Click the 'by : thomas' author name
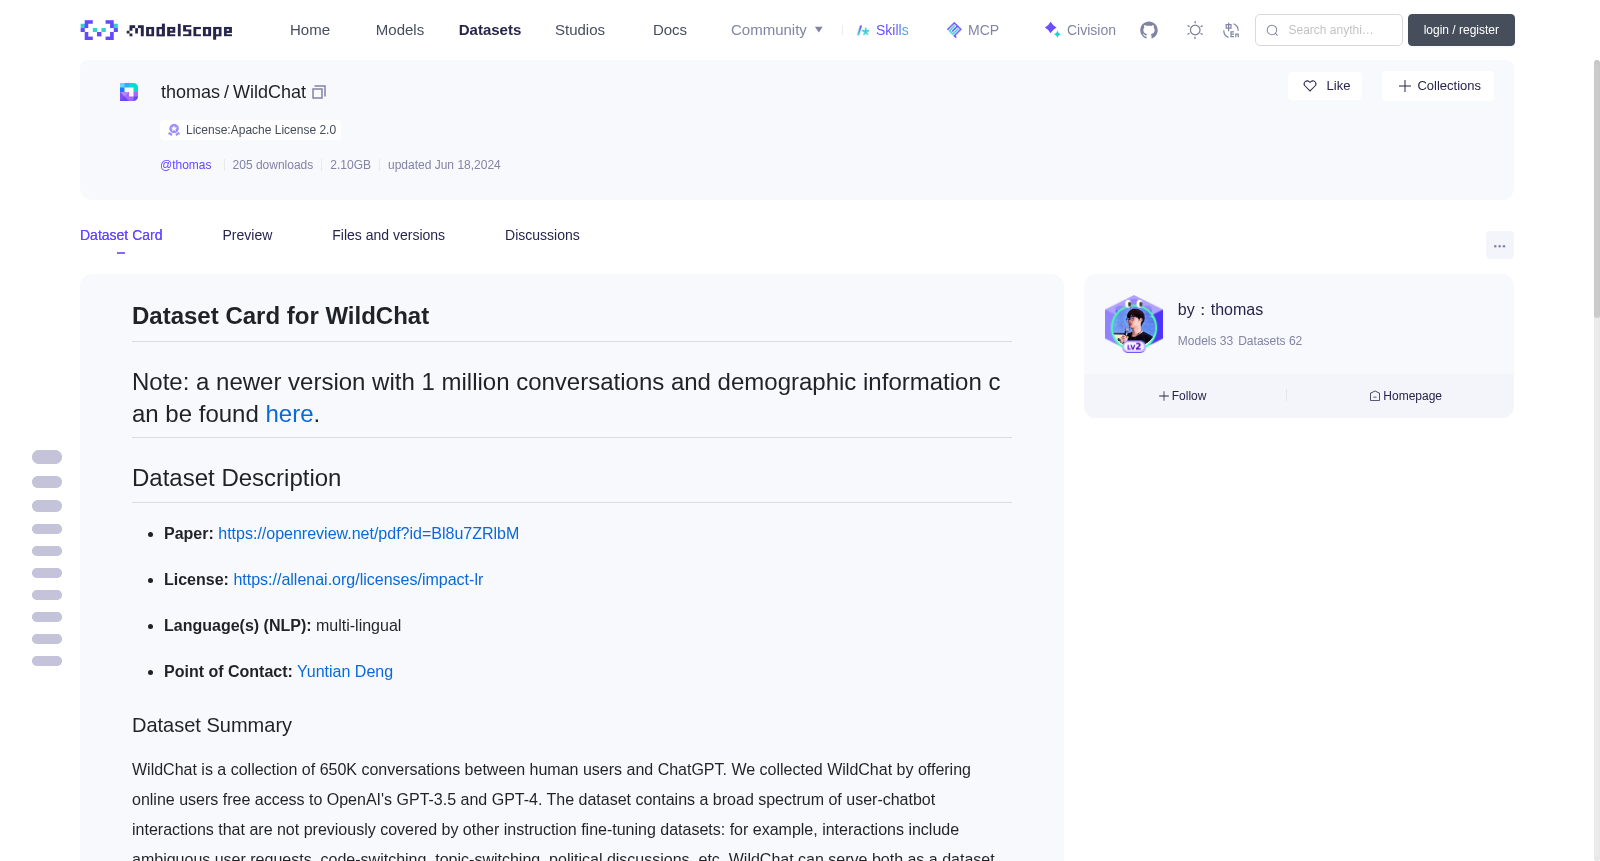 pos(1220,310)
